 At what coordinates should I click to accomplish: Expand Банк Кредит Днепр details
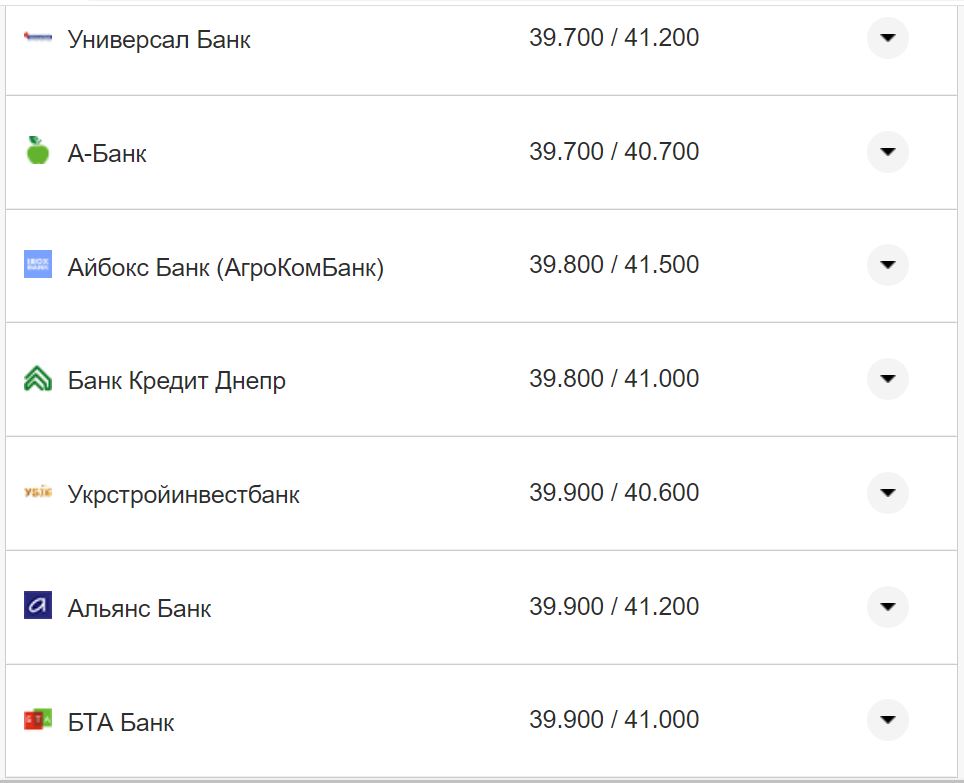tap(887, 379)
